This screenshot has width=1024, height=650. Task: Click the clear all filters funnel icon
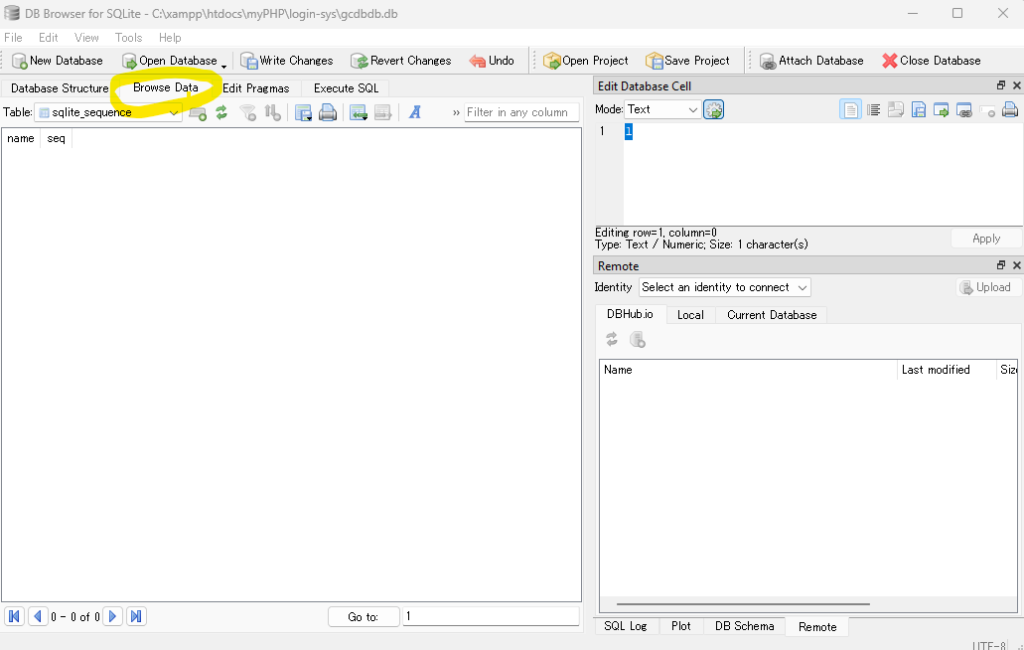coord(247,113)
